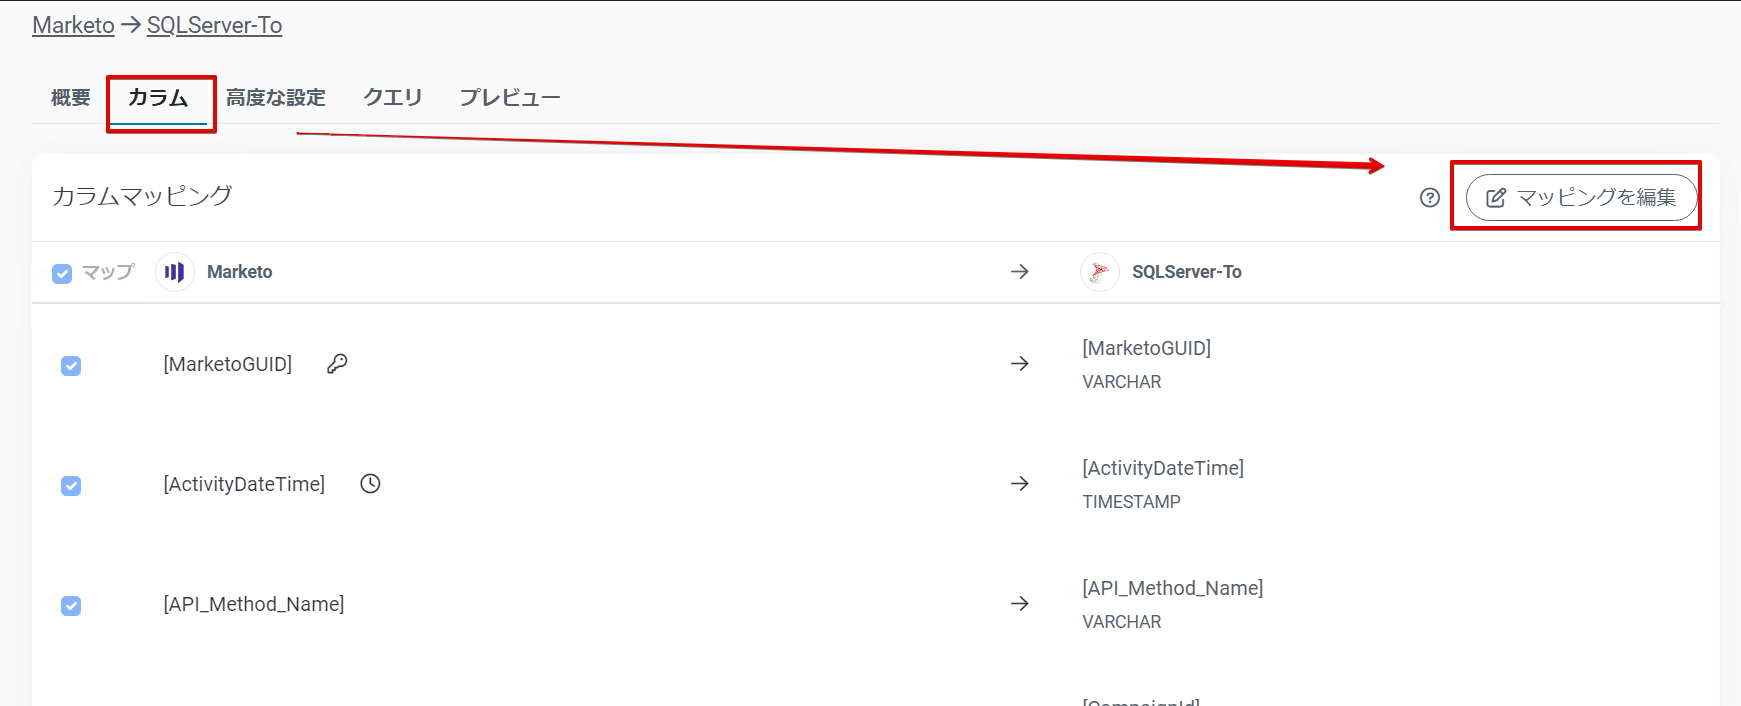Click the header arrow between Marketo and SQLServer-To

[1020, 272]
